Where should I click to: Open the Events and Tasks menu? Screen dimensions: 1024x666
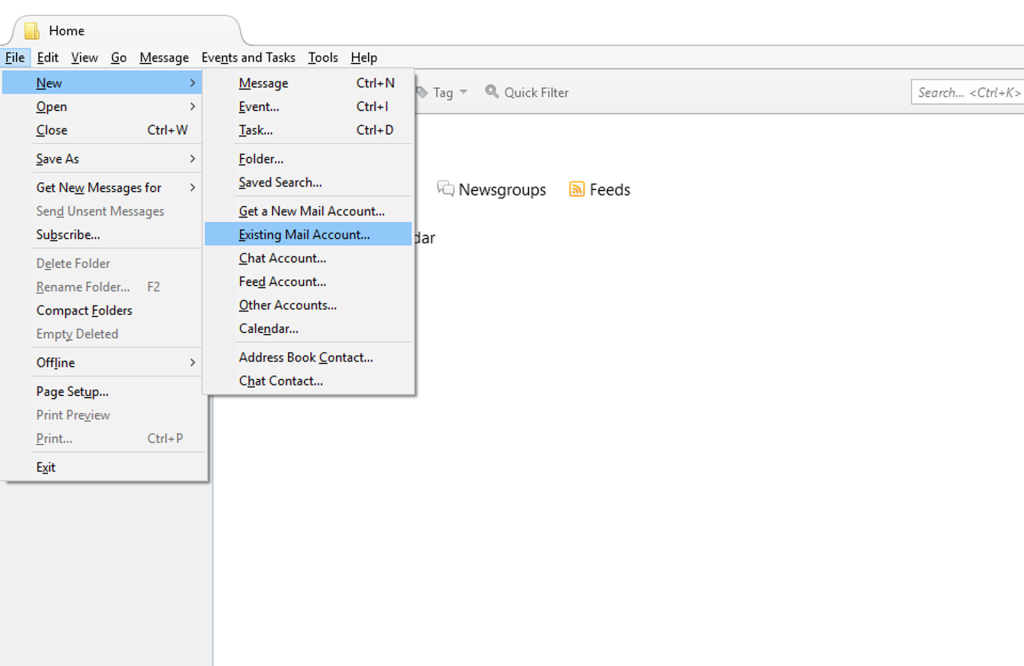pos(248,57)
